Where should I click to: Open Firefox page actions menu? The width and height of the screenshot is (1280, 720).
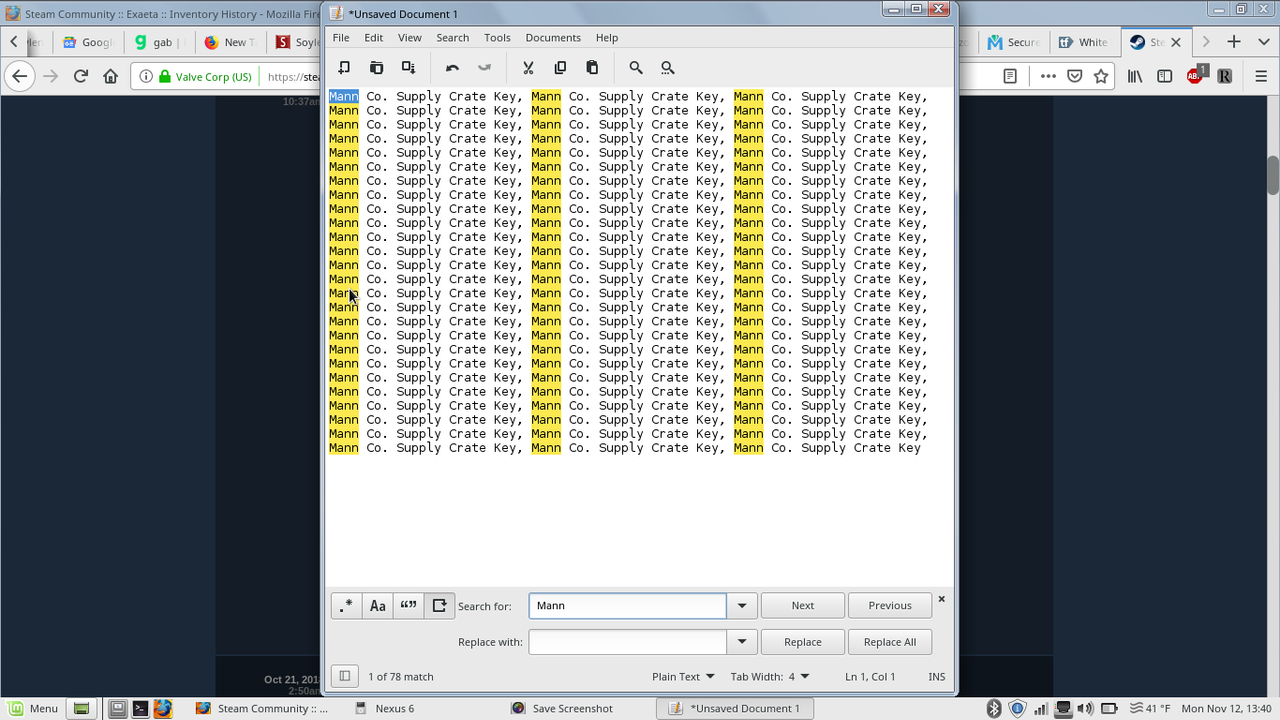(x=1047, y=76)
